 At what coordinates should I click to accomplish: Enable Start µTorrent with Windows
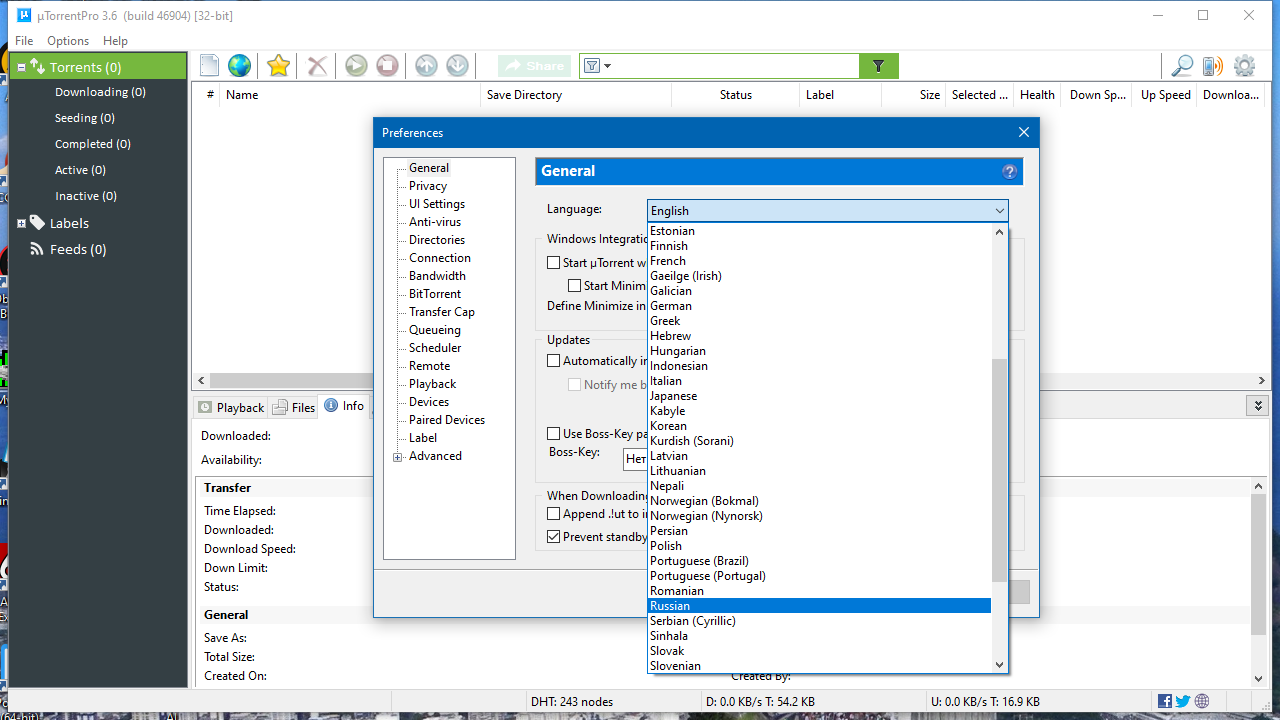(x=554, y=262)
